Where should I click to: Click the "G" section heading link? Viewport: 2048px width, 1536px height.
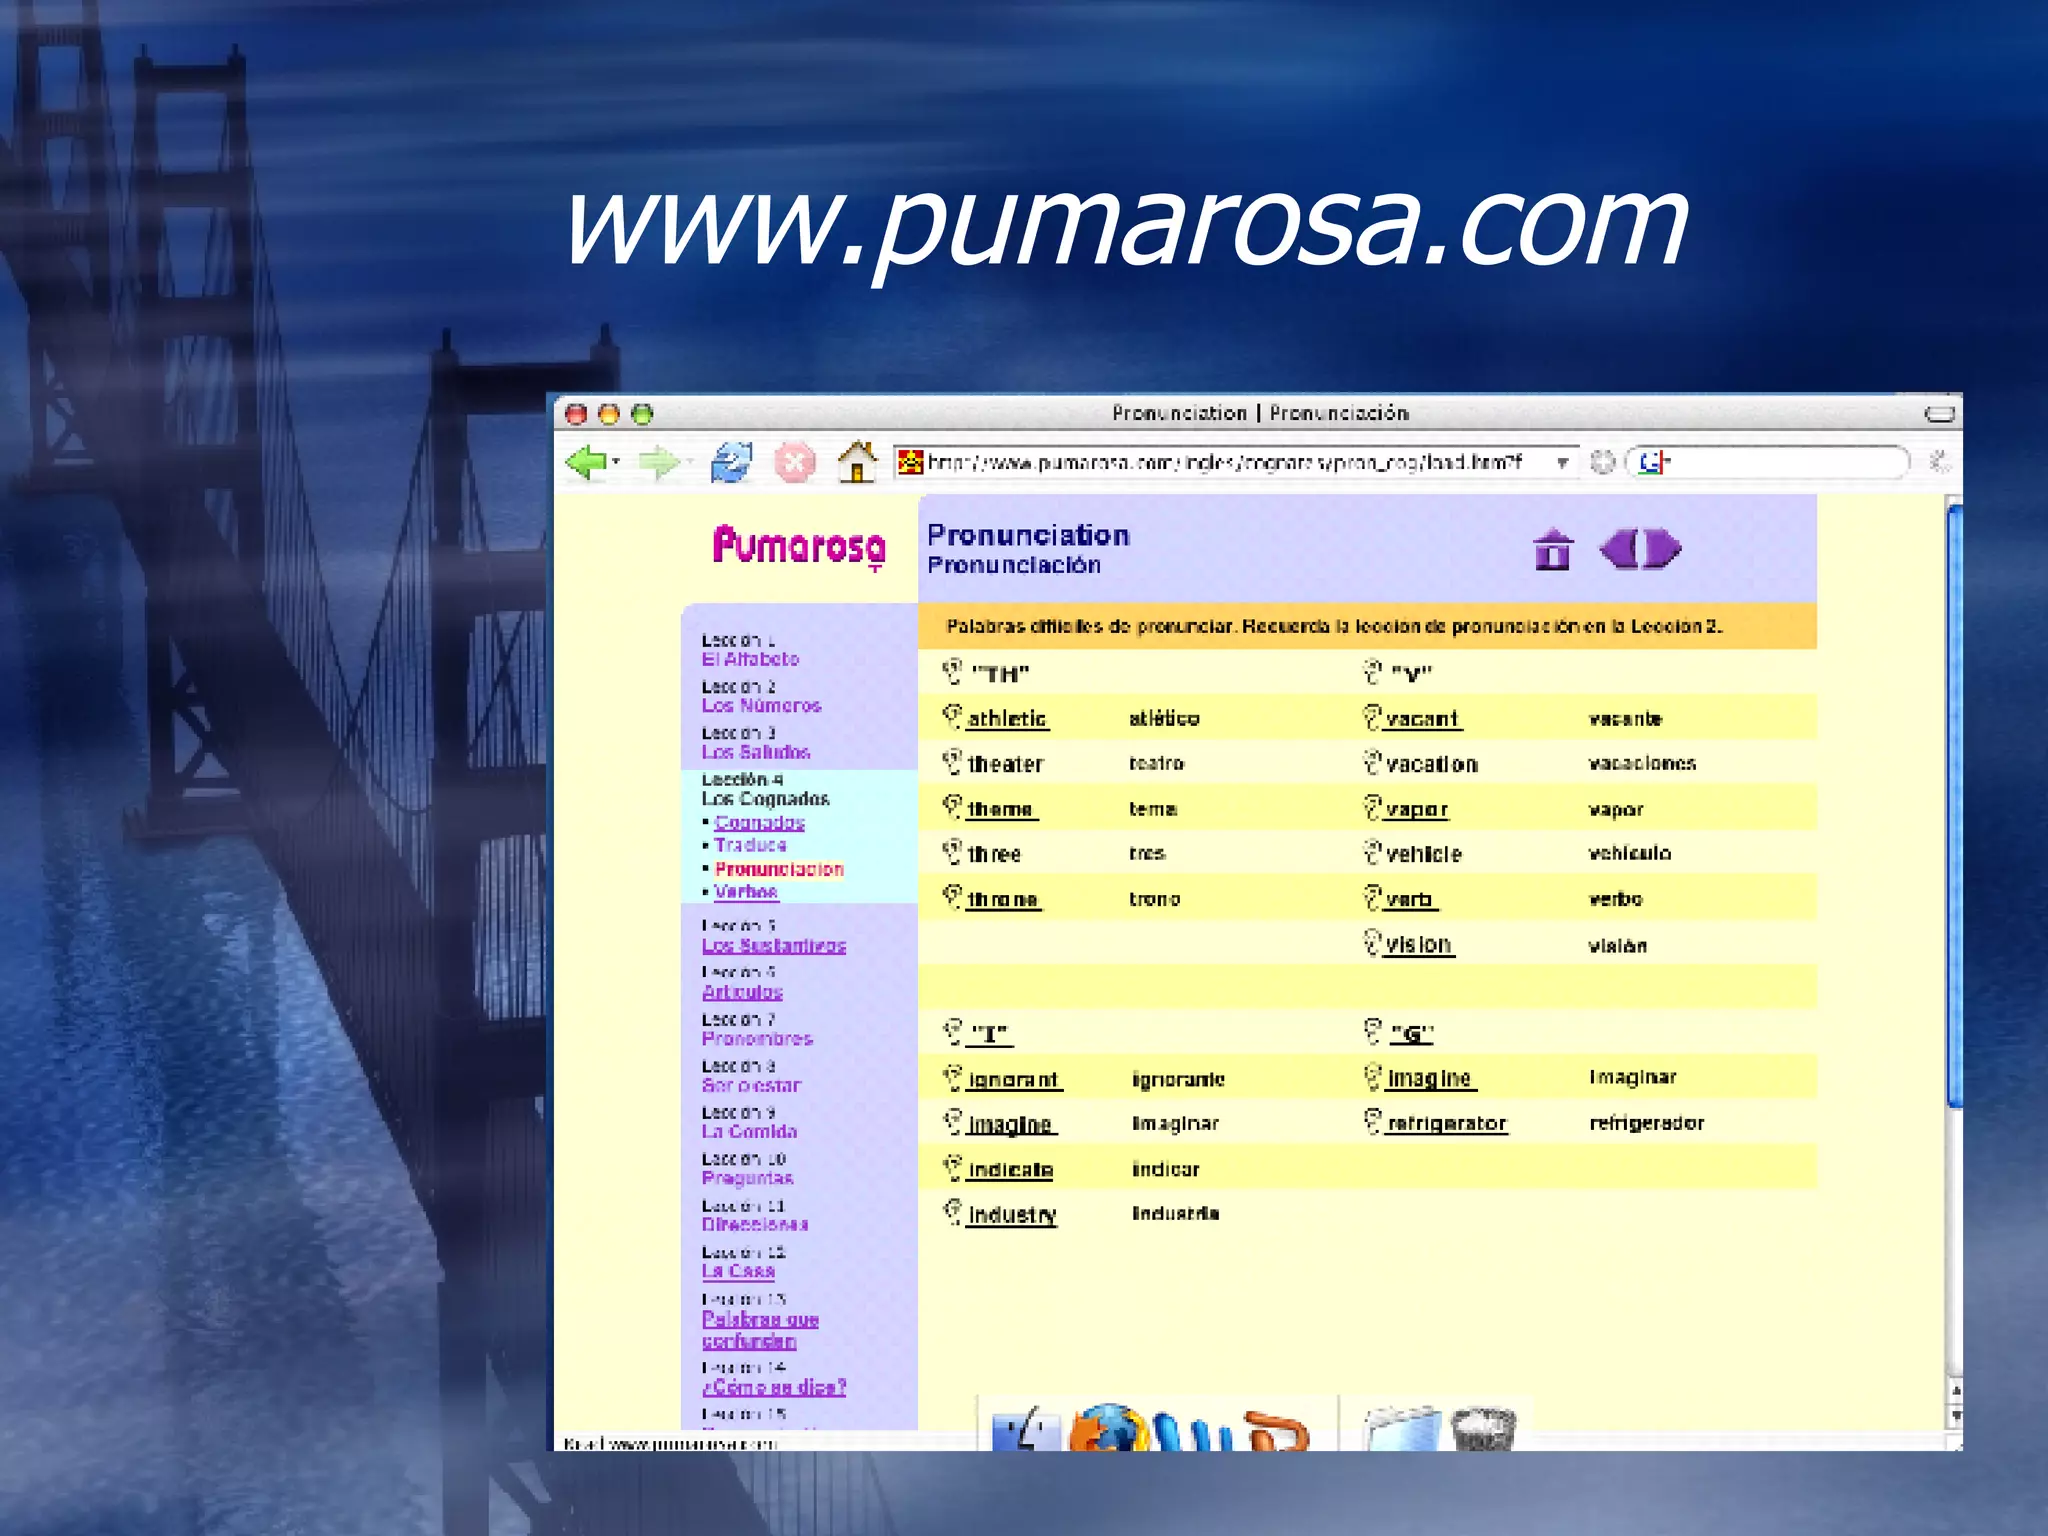1411,1034
